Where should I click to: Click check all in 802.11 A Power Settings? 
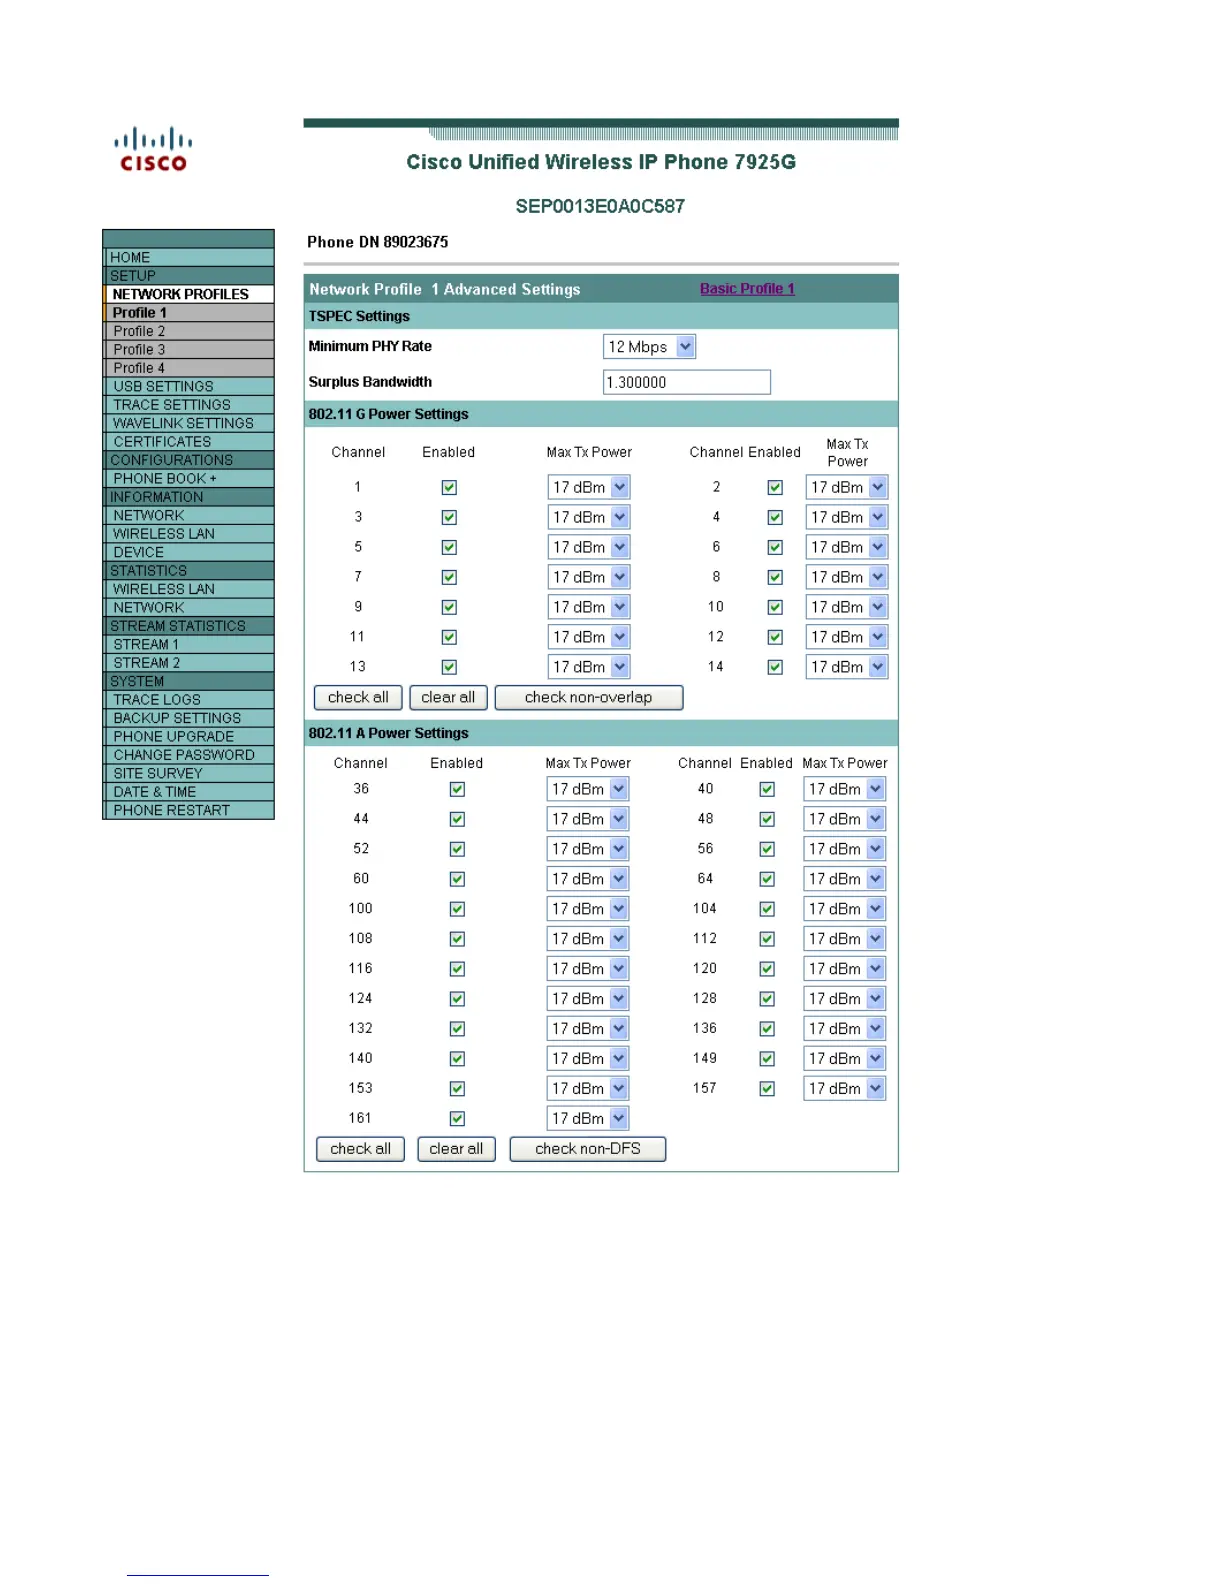click(360, 1150)
